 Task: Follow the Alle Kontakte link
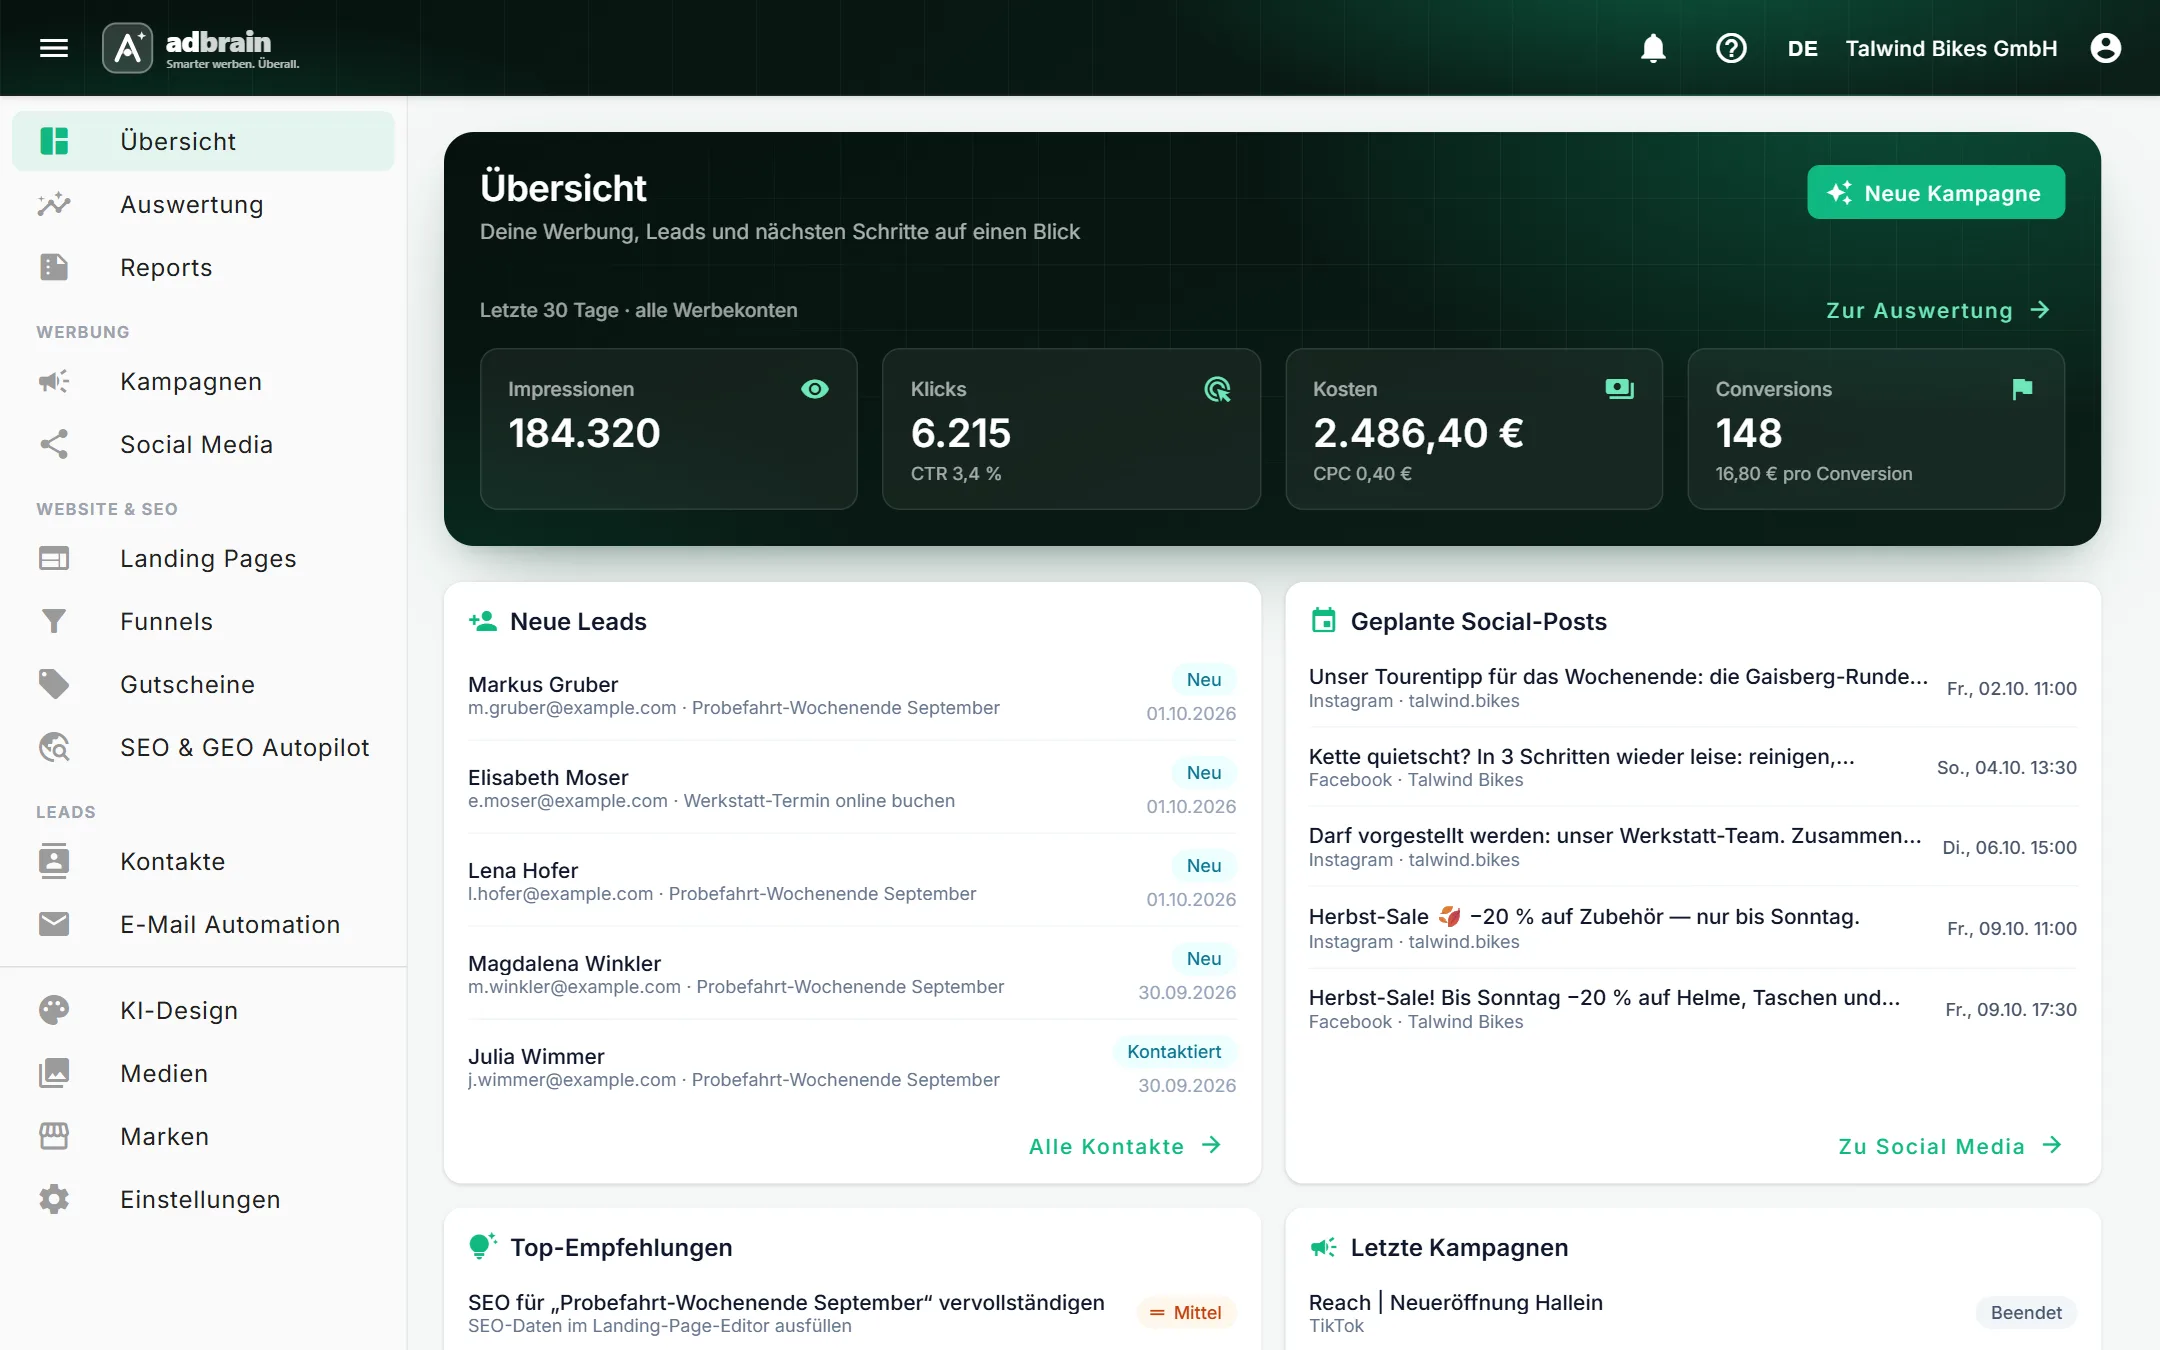tap(1125, 1146)
